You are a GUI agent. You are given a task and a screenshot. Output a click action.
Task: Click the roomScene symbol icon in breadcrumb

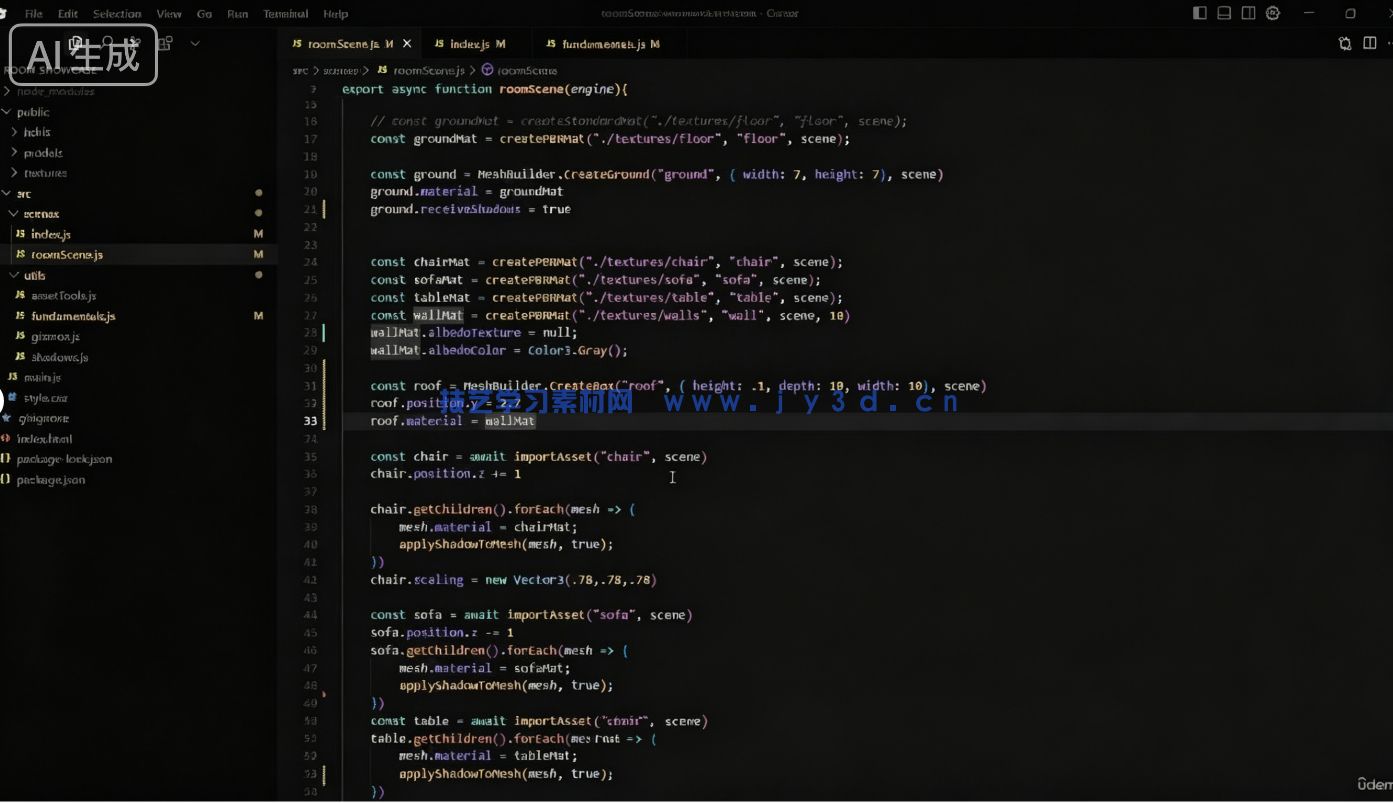(487, 70)
